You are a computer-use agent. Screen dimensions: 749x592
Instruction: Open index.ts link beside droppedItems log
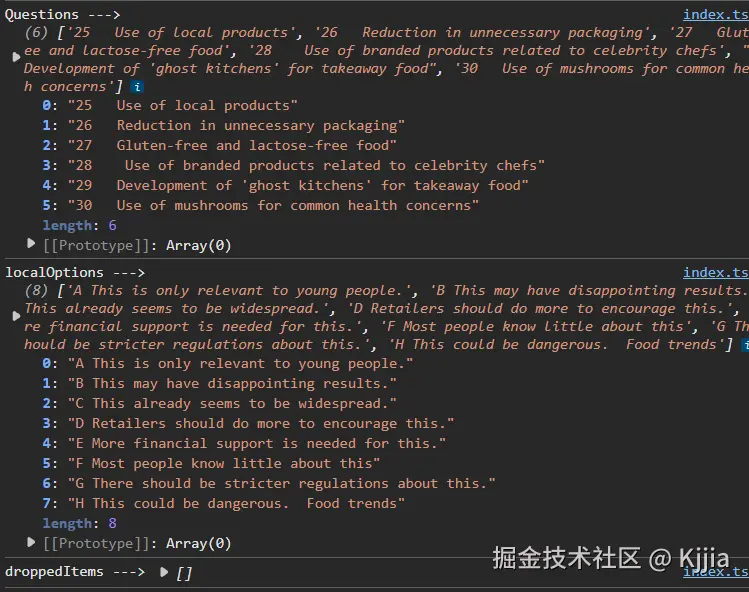[715, 571]
